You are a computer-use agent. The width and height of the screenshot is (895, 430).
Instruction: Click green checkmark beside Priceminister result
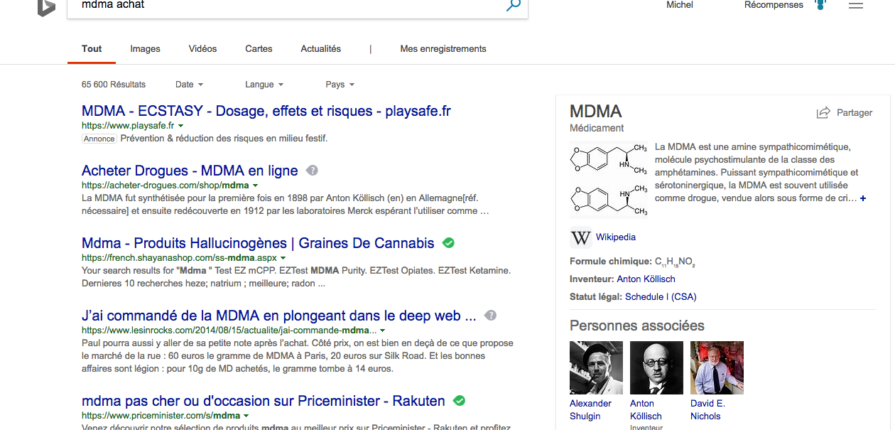coord(459,401)
